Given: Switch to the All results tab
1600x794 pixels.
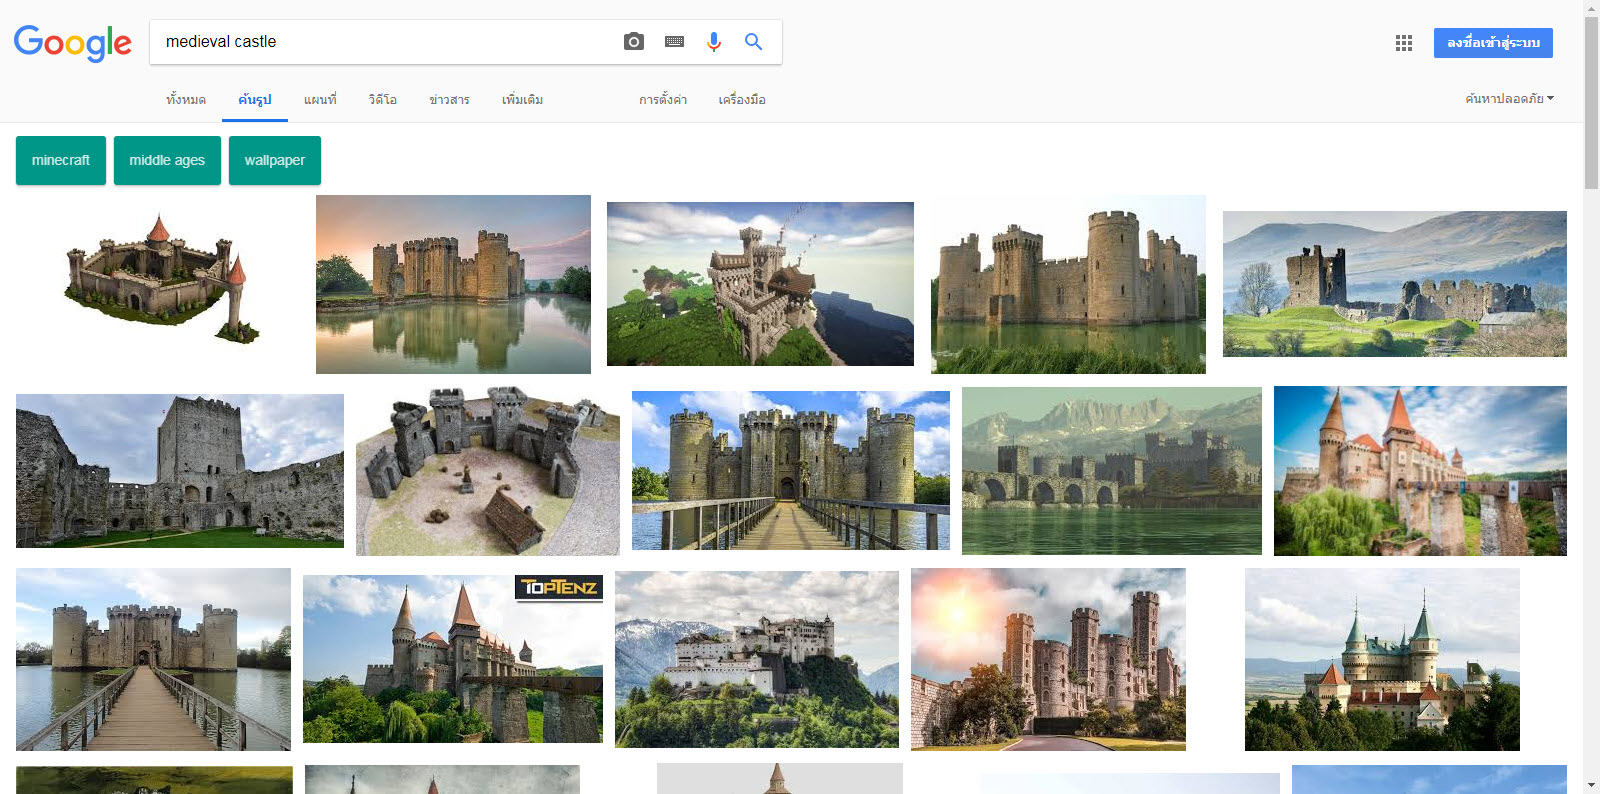Looking at the screenshot, I should [x=186, y=100].
